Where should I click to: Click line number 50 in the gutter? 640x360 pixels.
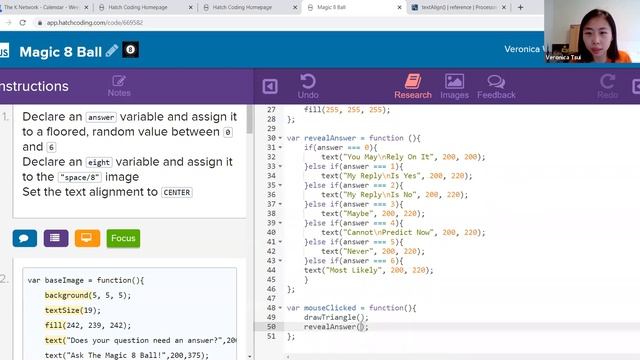coord(271,327)
